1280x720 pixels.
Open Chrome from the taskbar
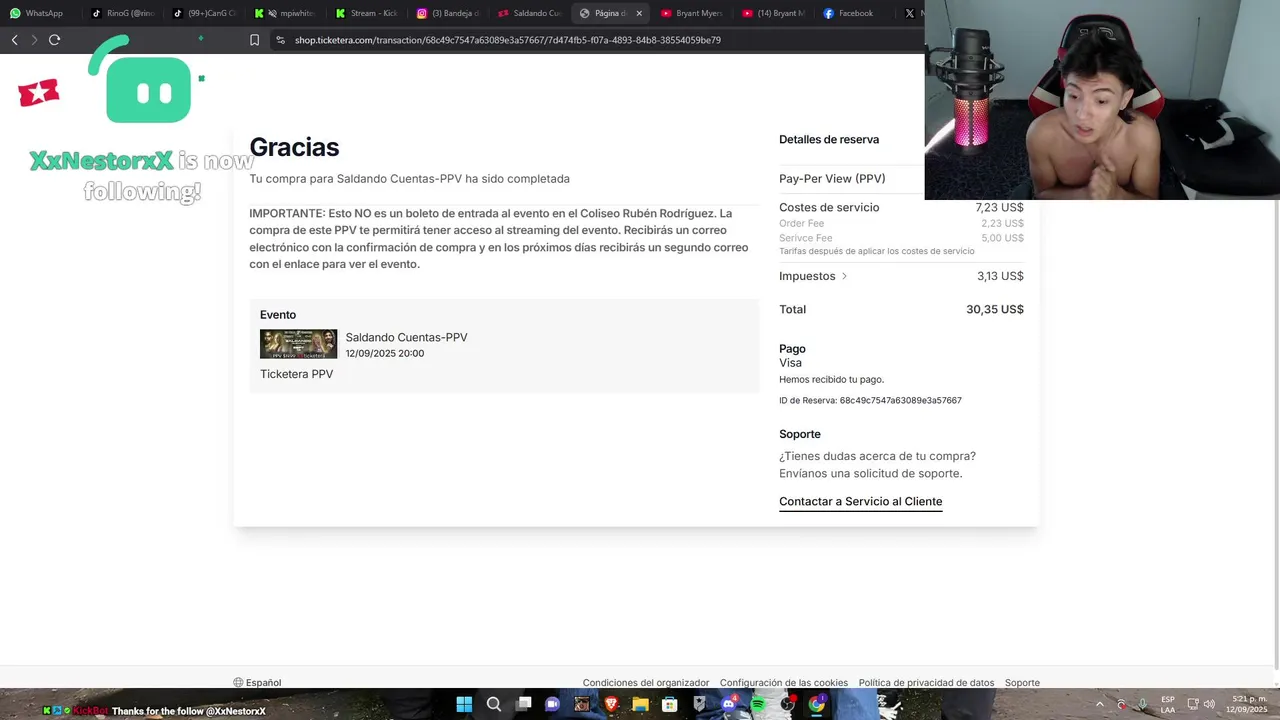(817, 704)
